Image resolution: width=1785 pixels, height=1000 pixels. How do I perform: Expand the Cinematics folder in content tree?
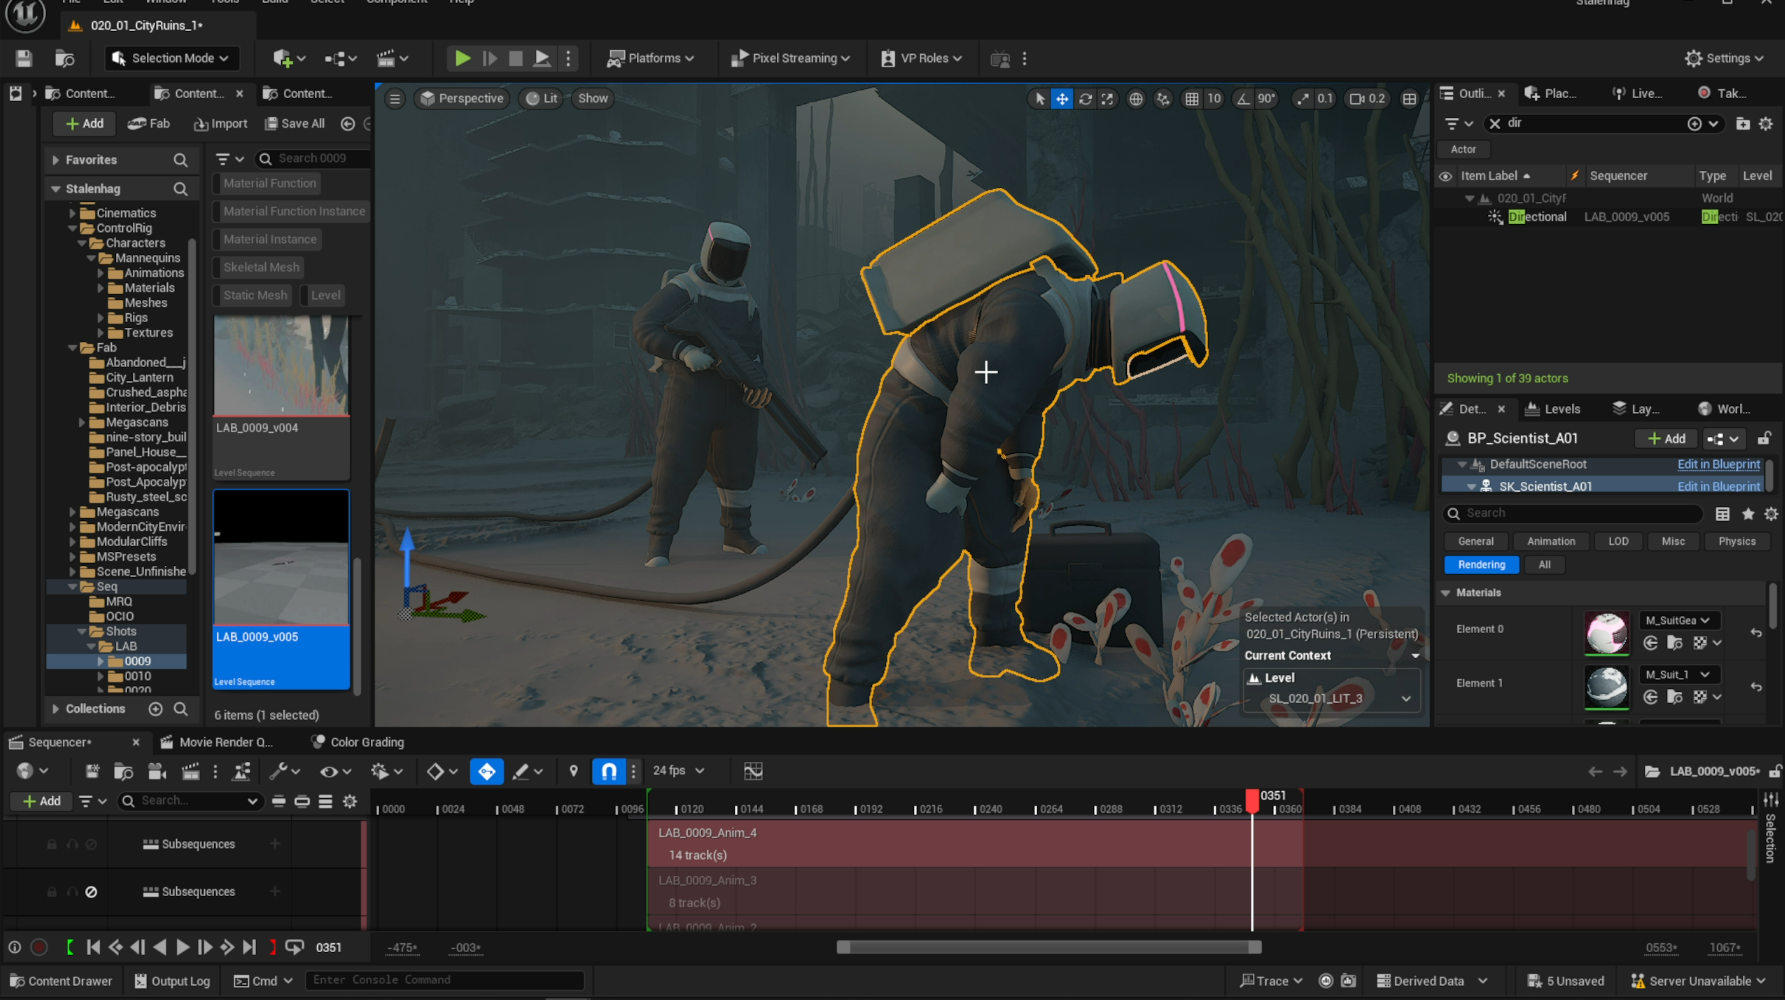tap(72, 213)
